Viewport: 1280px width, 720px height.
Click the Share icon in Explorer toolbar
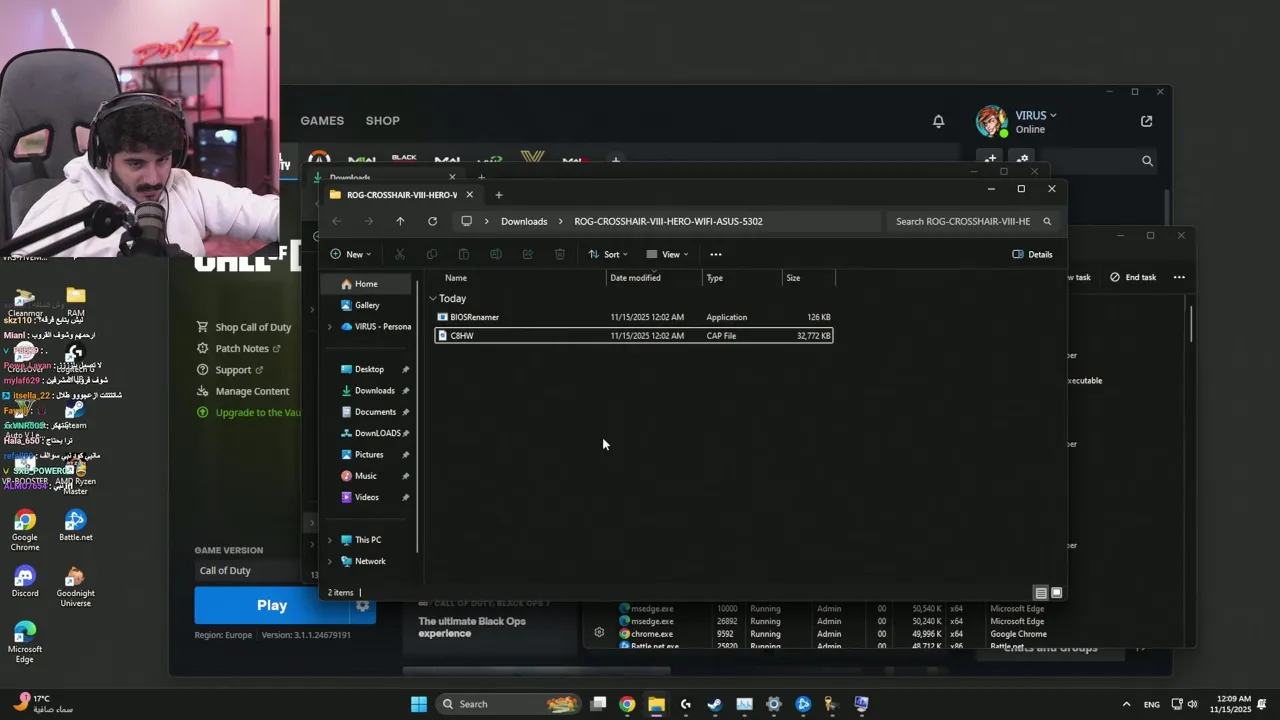(528, 254)
